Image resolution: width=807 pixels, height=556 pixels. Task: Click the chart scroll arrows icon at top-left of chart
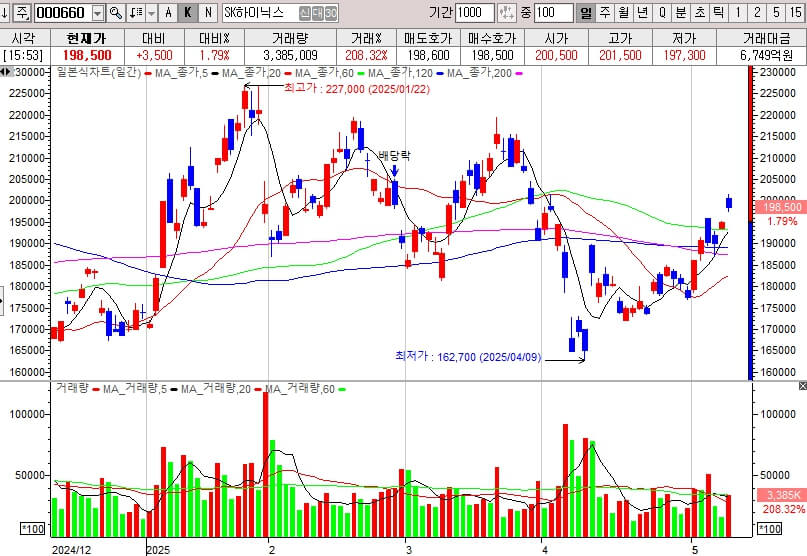6,73
